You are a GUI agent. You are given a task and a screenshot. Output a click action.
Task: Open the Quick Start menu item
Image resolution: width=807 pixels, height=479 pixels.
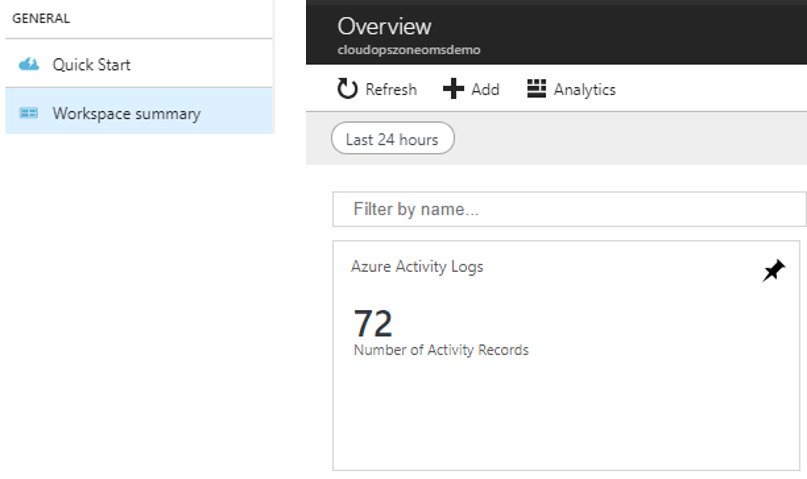(x=139, y=64)
